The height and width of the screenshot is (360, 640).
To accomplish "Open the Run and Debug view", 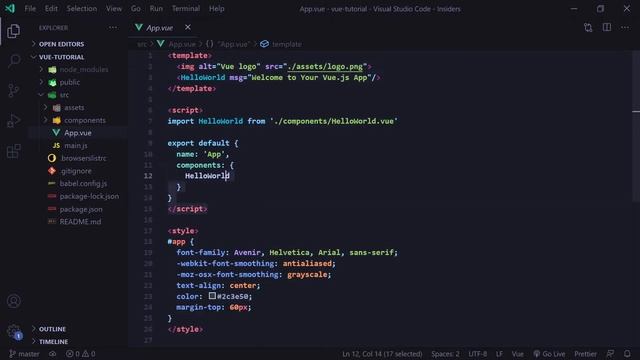I will tap(13, 120).
